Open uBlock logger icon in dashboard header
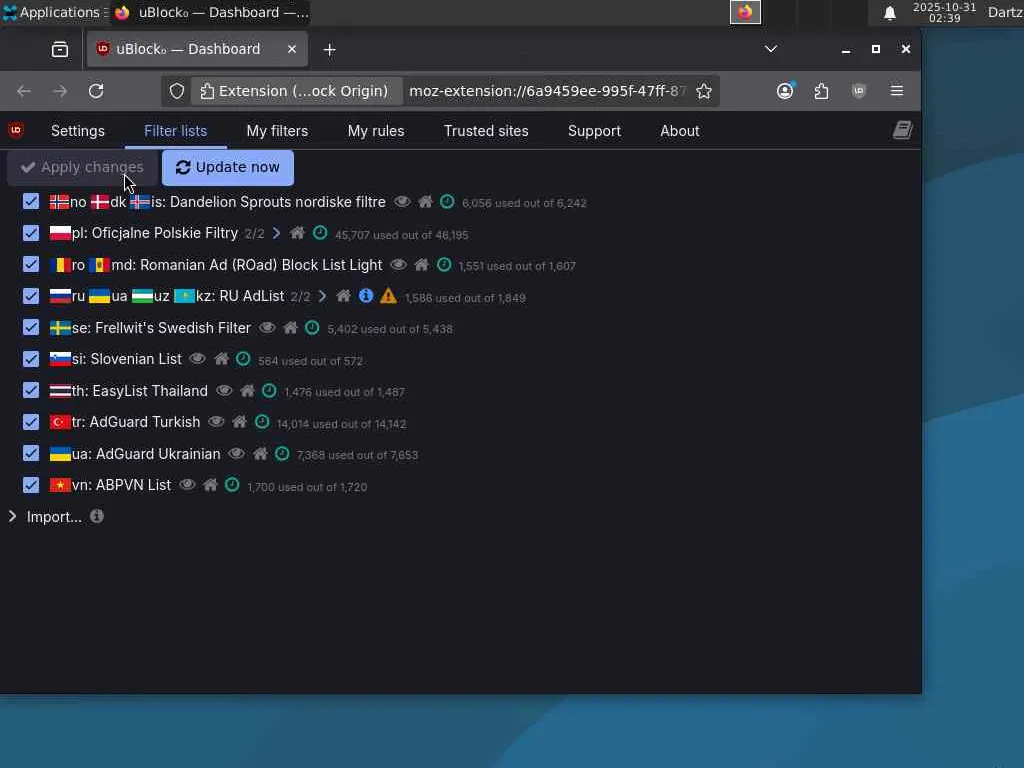 coord(903,130)
